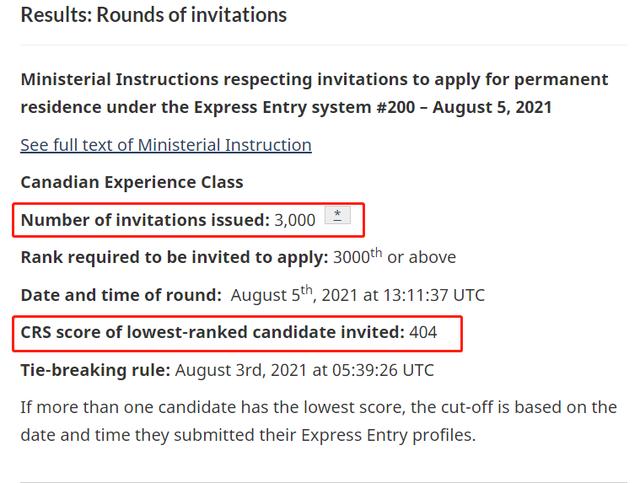Click the asterisk footnote icon beside 3,000

coord(337,217)
